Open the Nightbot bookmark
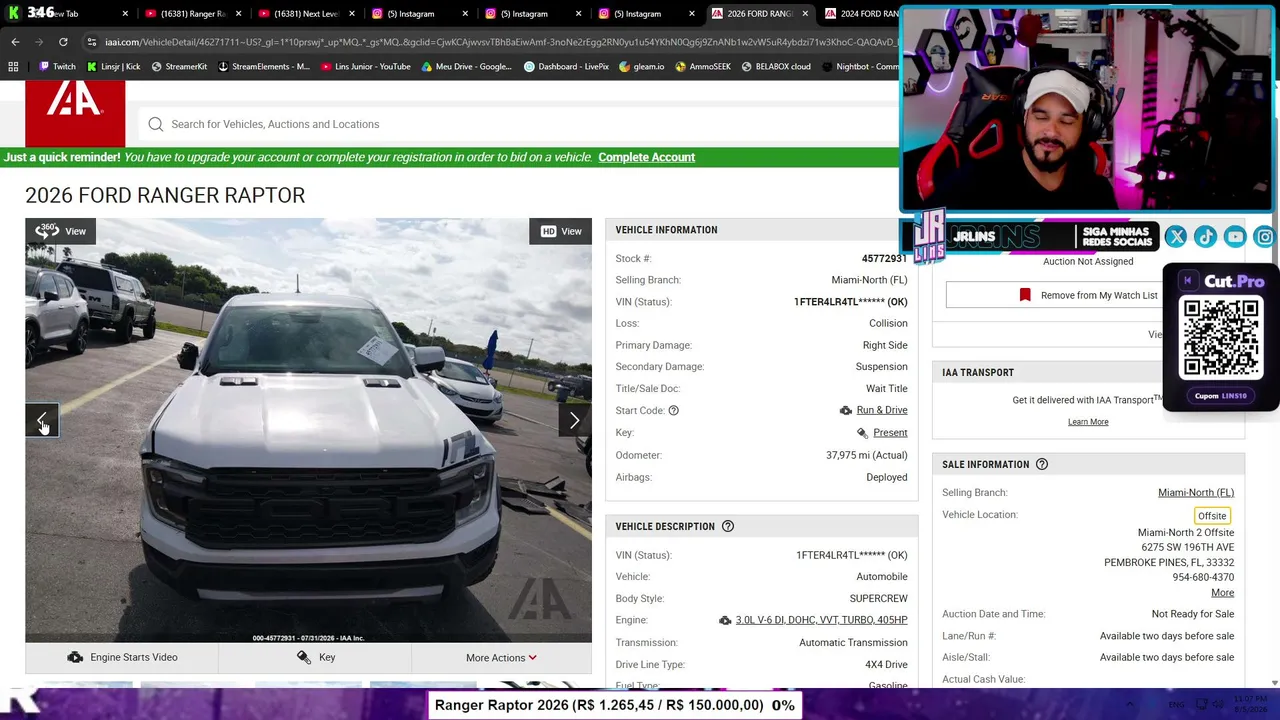1280x720 pixels. (x=859, y=67)
